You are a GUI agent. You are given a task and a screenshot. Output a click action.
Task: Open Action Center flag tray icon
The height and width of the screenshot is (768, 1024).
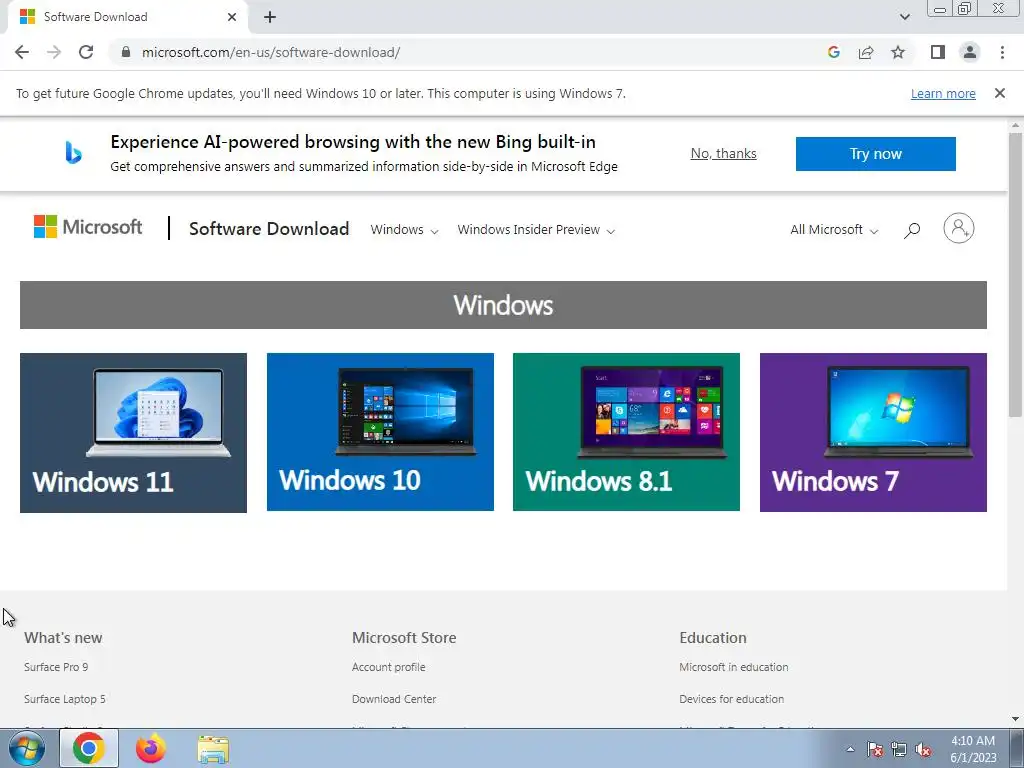[875, 749]
